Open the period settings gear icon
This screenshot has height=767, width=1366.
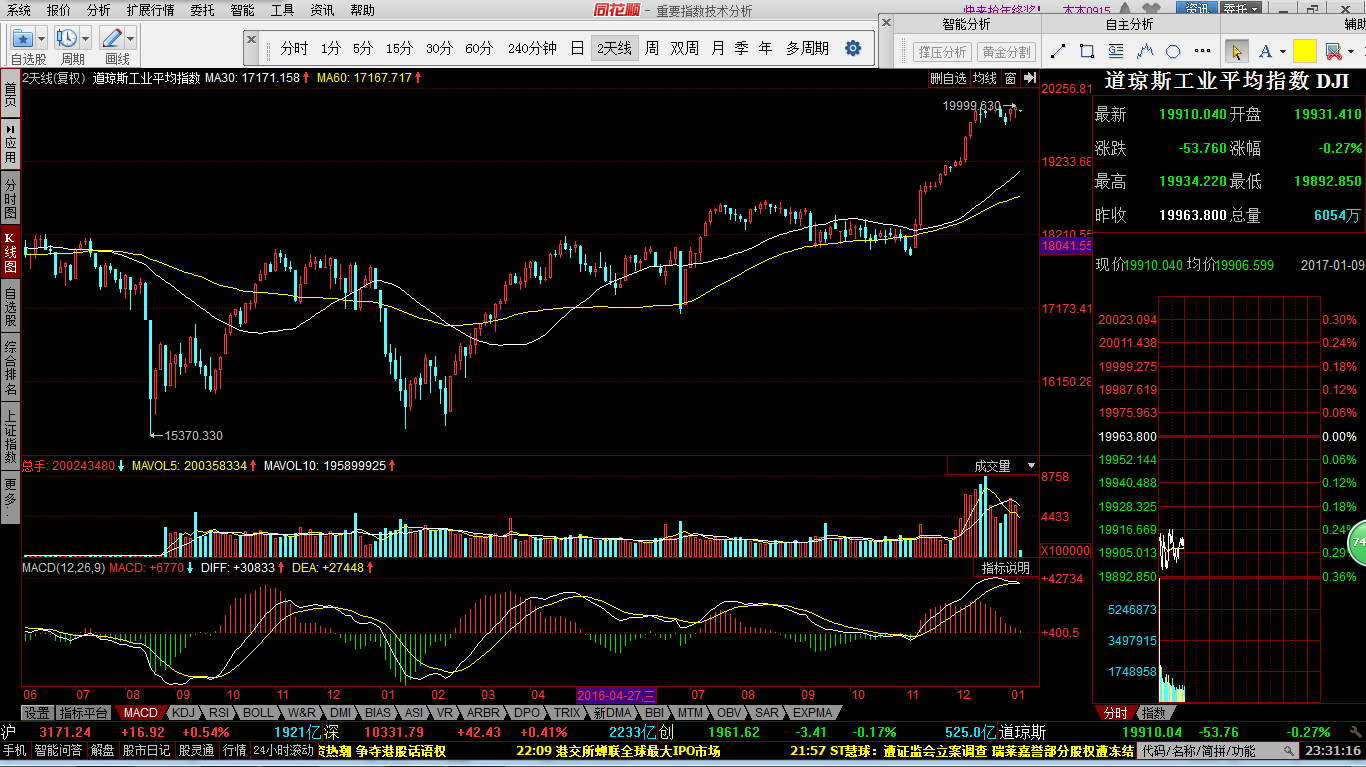click(x=853, y=48)
